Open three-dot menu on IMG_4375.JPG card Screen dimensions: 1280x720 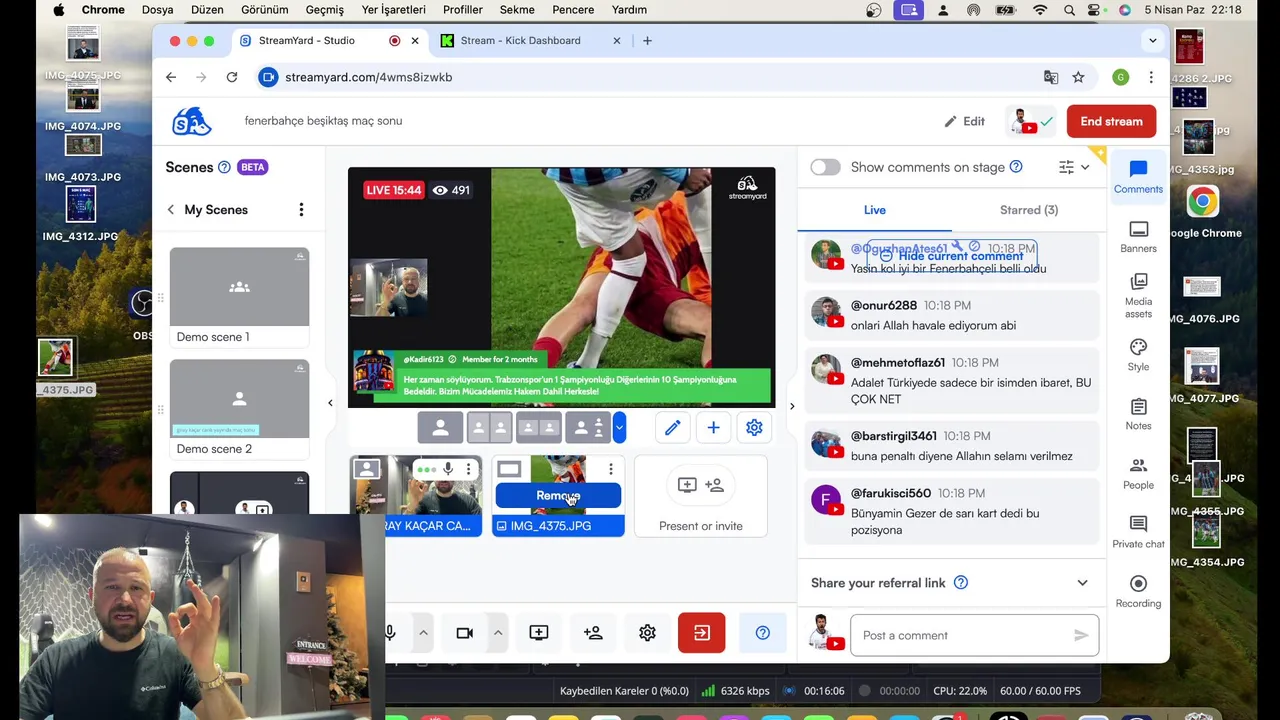(x=610, y=469)
